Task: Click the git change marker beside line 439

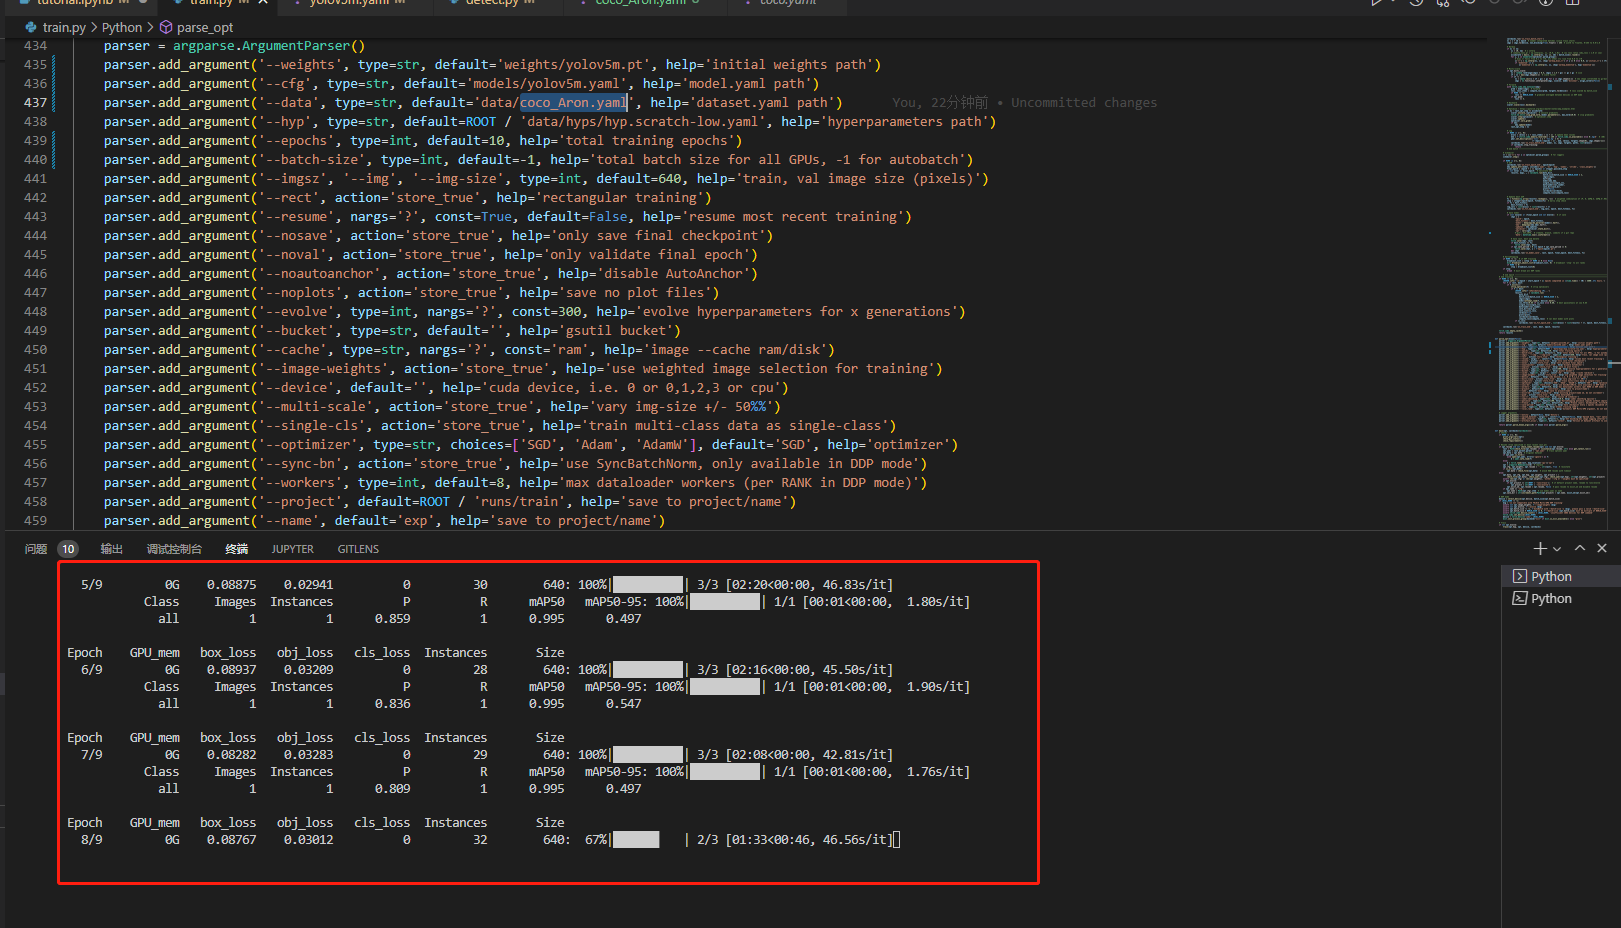Action: pyautogui.click(x=53, y=140)
